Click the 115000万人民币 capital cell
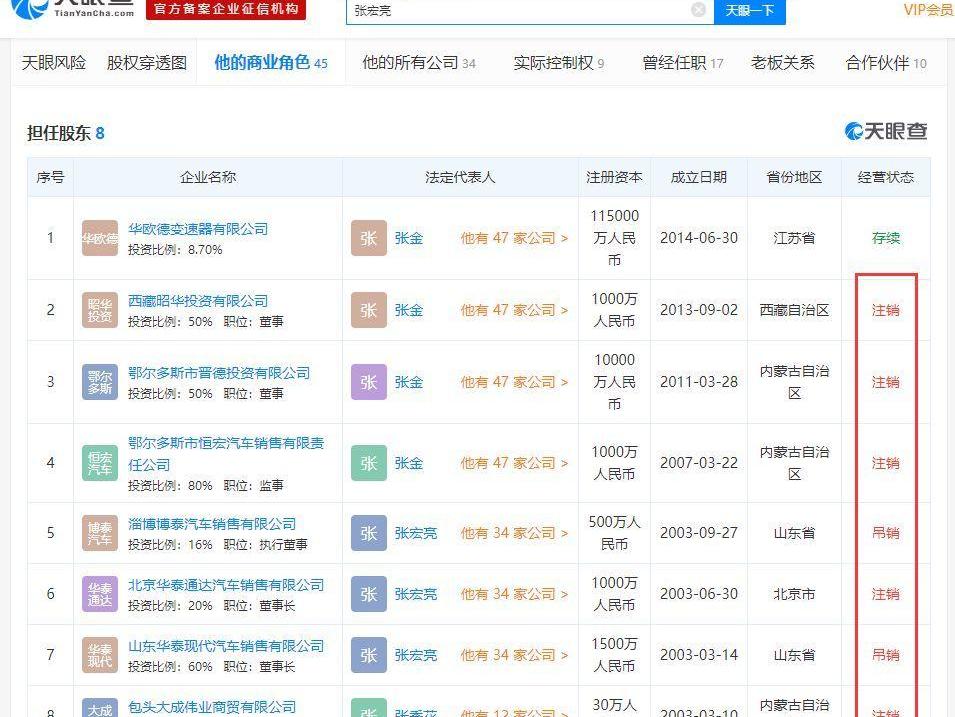 [615, 238]
